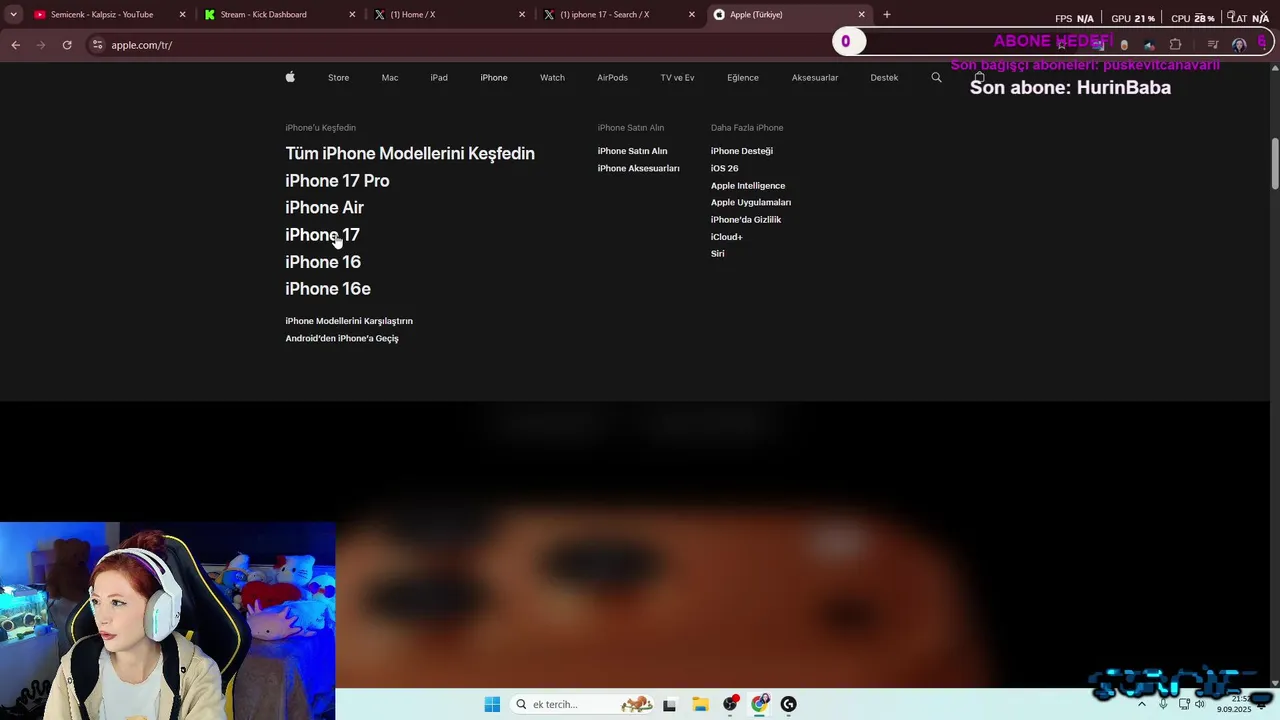This screenshot has height=720, width=1280.
Task: Open the iPhone Desteği link
Action: pyautogui.click(x=742, y=151)
